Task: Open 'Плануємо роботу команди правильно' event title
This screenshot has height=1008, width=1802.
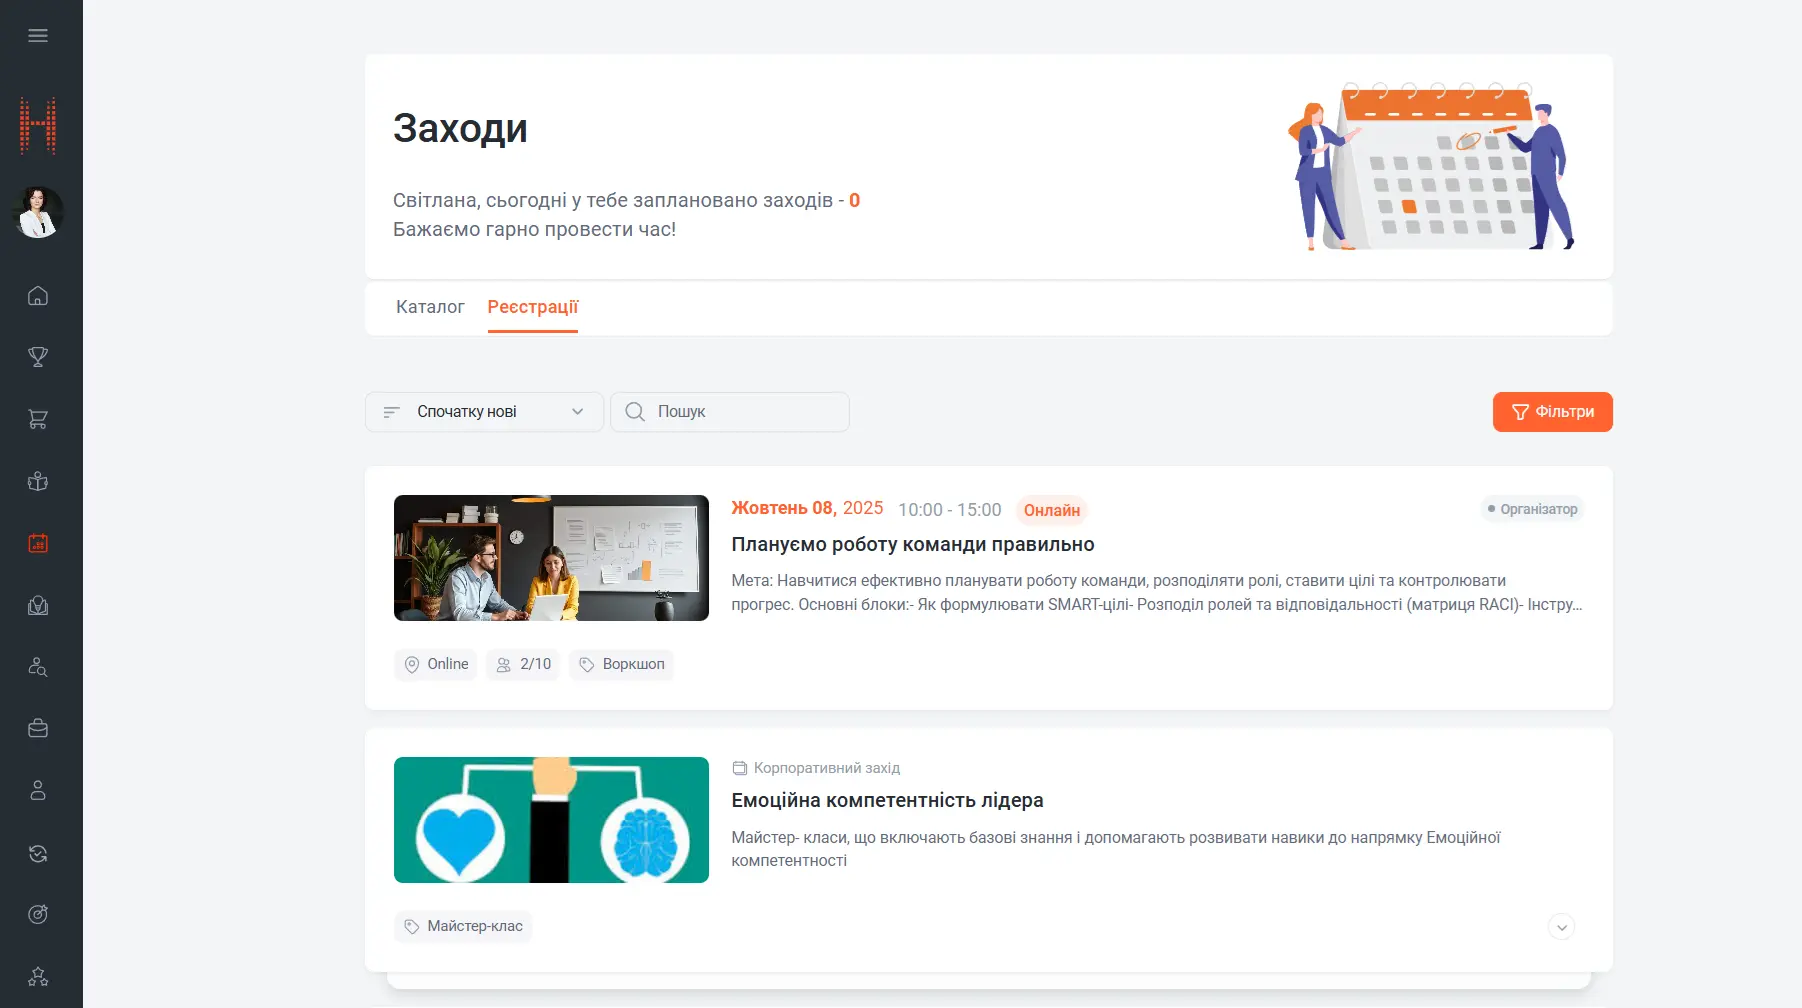Action: (912, 545)
